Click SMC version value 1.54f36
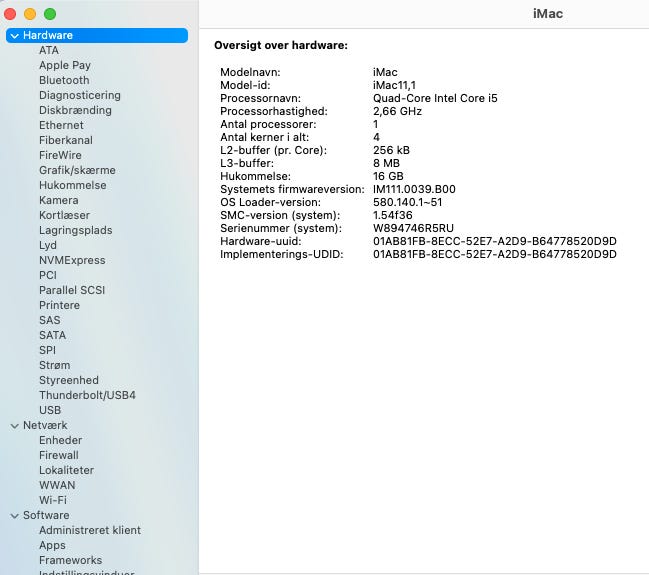Viewport: 649px width, 575px height. click(x=392, y=216)
